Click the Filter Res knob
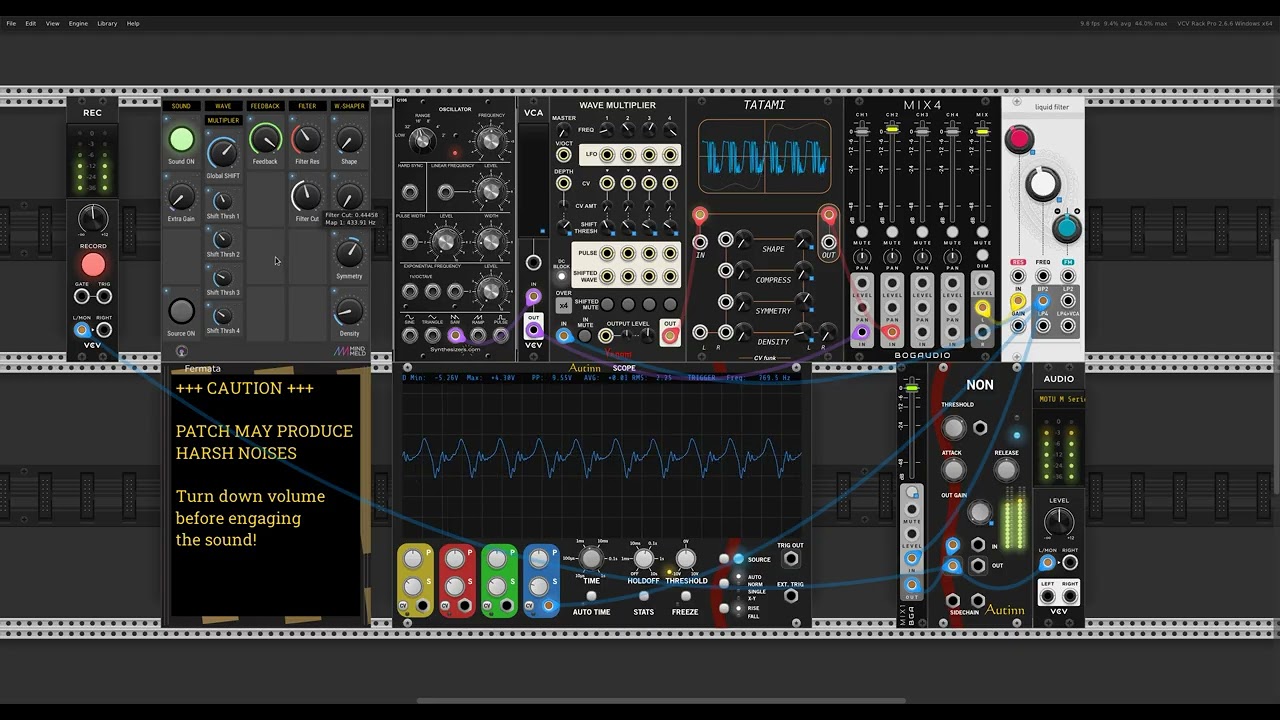This screenshot has width=1280, height=720. click(x=307, y=140)
